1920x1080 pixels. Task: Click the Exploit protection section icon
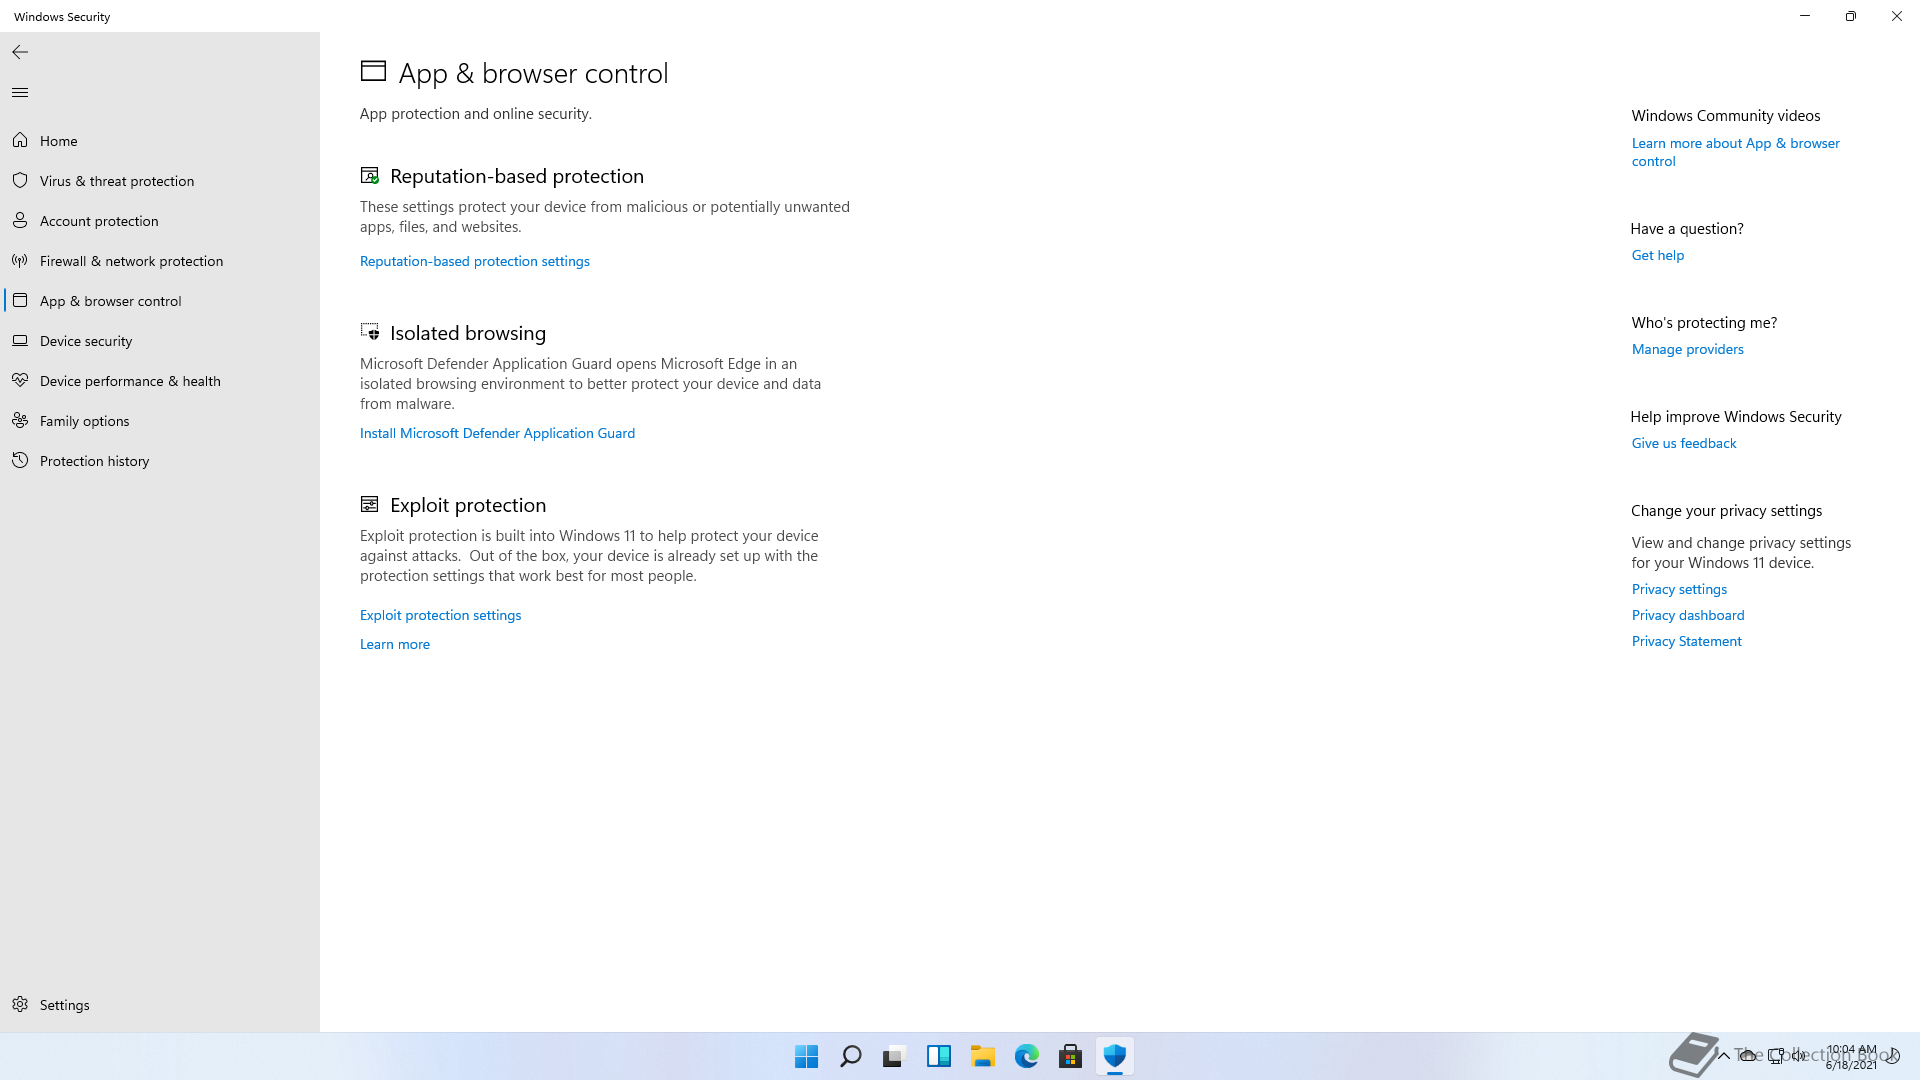(370, 504)
